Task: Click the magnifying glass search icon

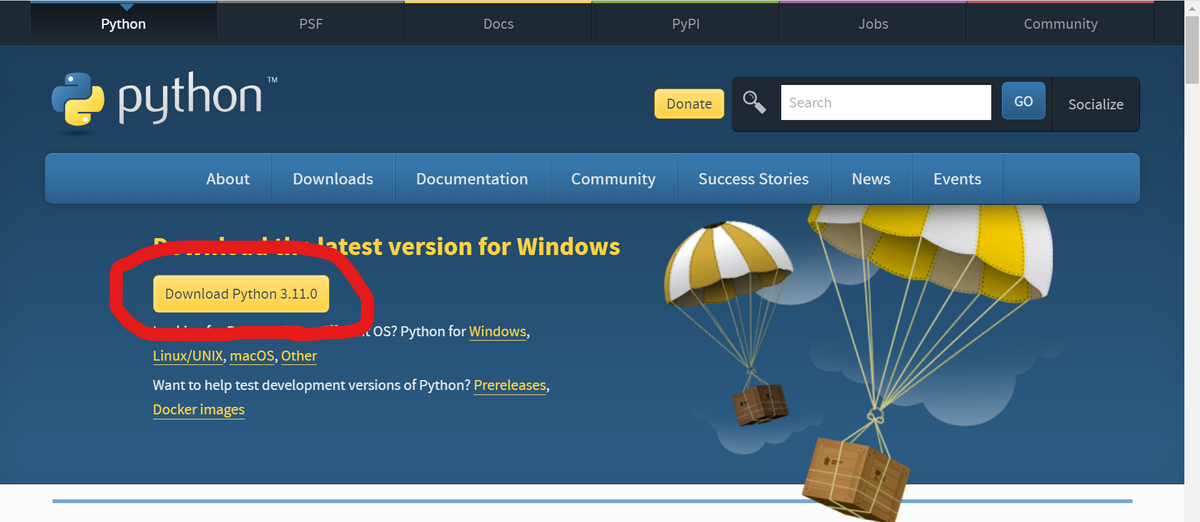Action: pyautogui.click(x=754, y=101)
